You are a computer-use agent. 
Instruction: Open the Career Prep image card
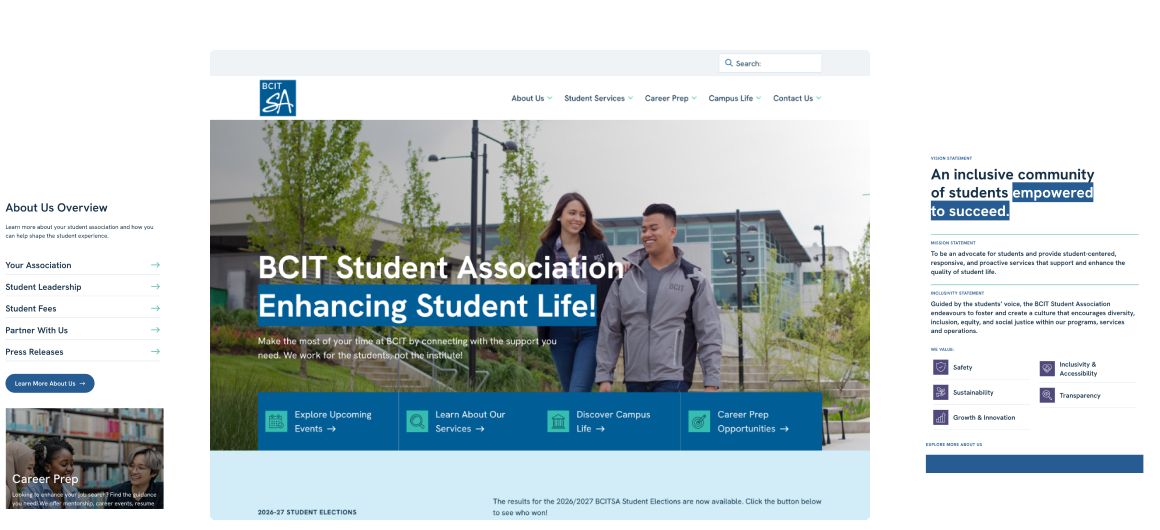click(84, 458)
